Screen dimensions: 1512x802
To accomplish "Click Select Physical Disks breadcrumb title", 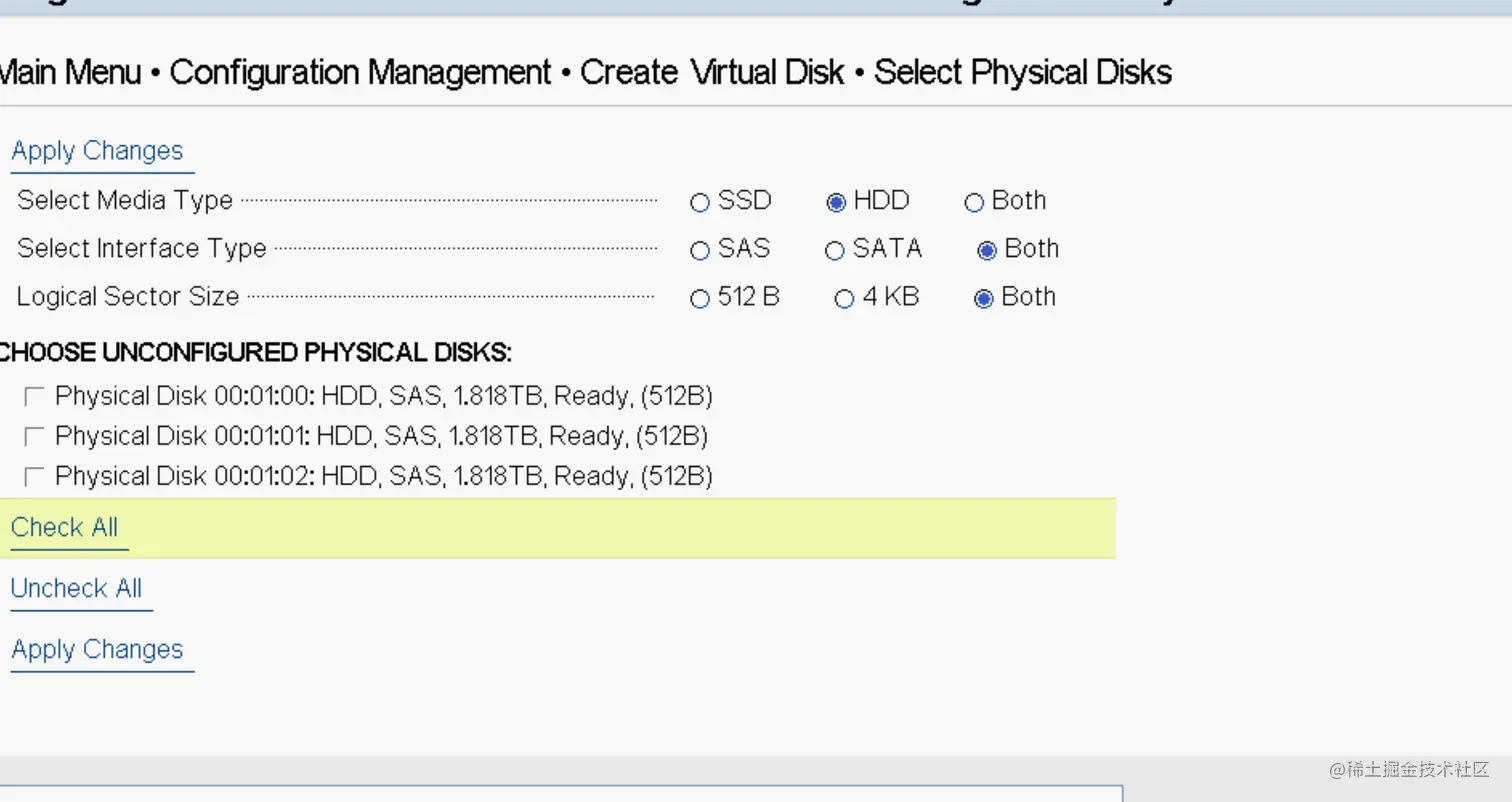I will [x=1022, y=73].
